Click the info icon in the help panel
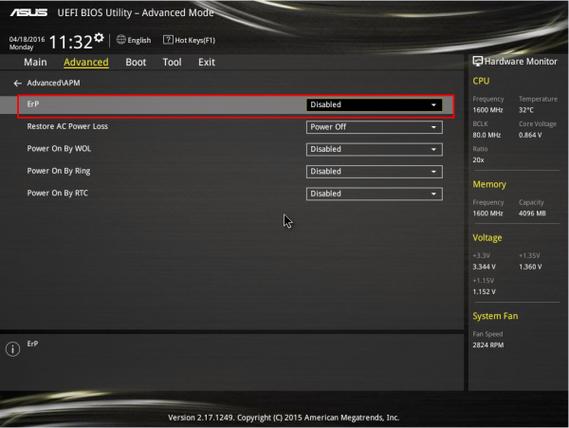Viewport: 569px width, 428px height. click(13, 349)
